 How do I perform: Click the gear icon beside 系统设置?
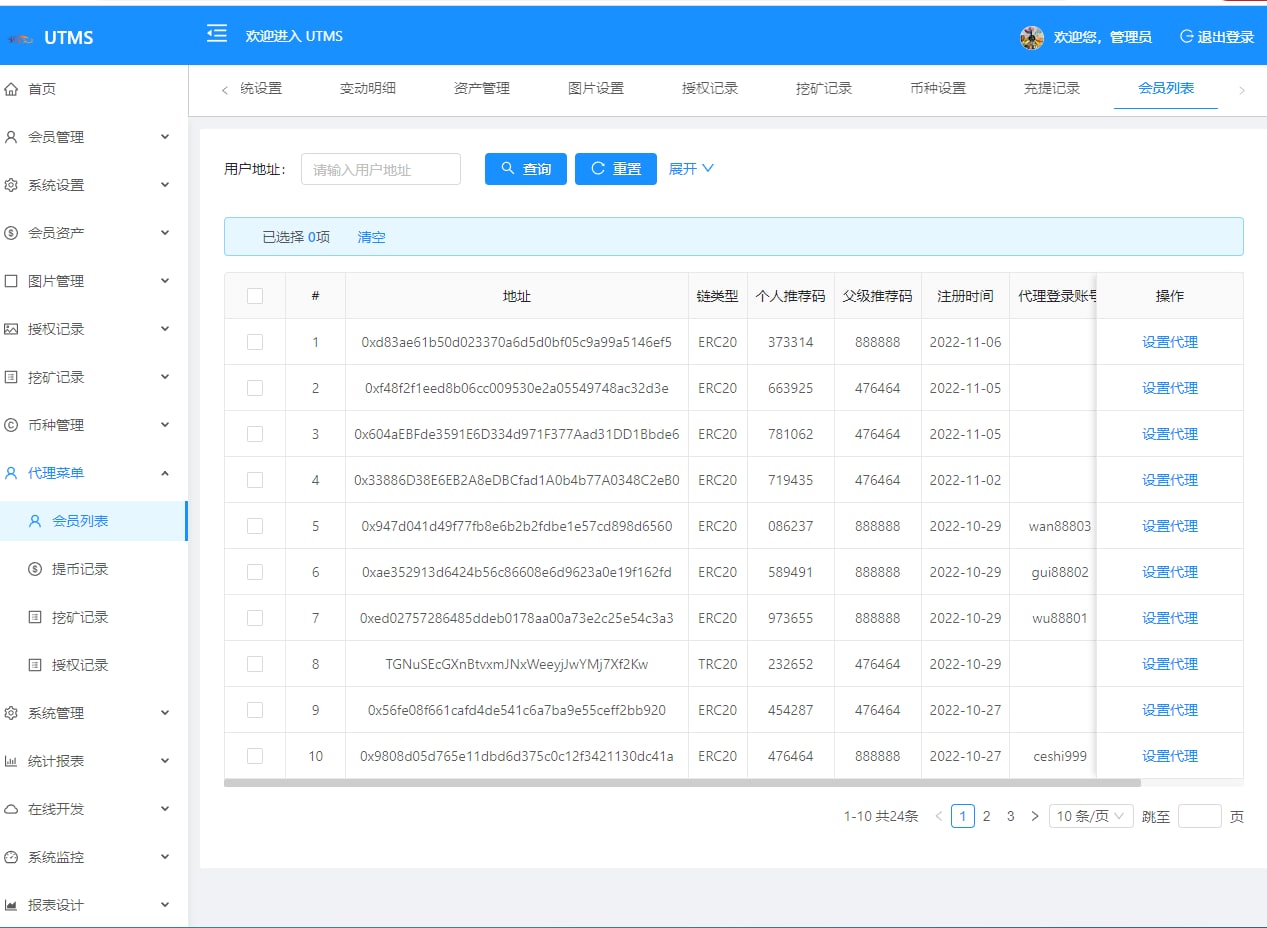point(12,185)
